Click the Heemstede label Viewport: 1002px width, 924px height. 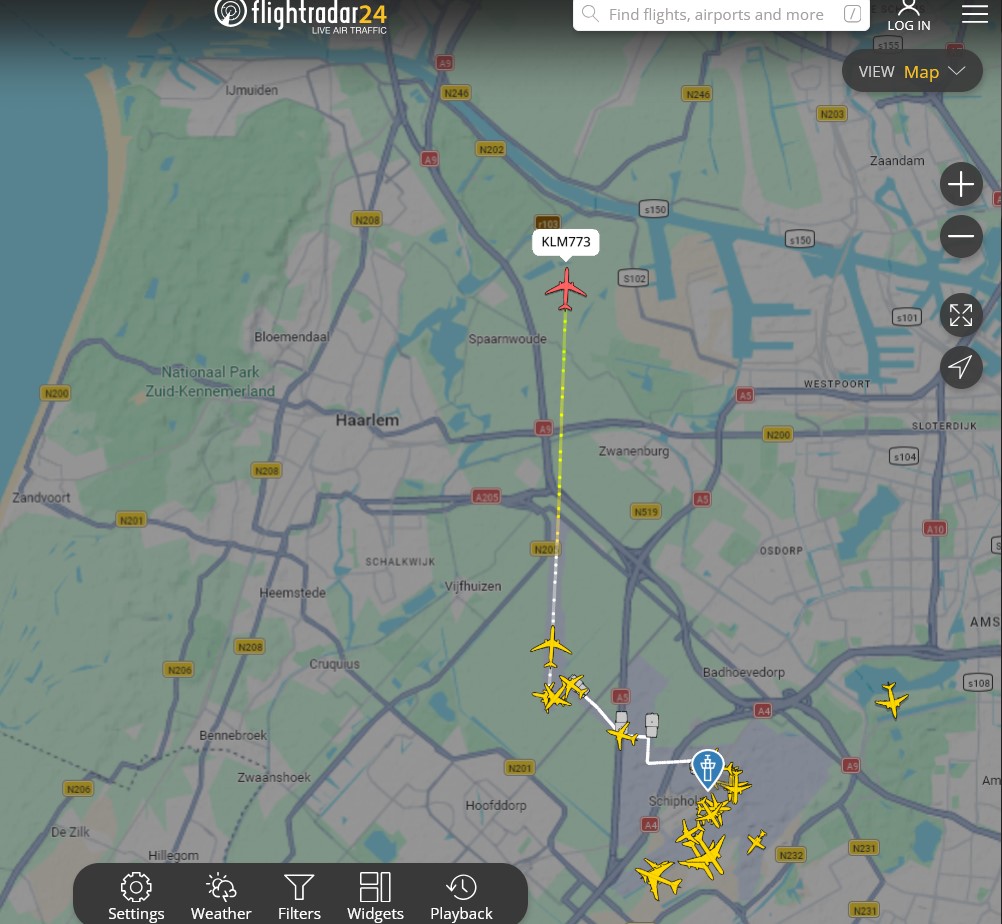point(293,593)
